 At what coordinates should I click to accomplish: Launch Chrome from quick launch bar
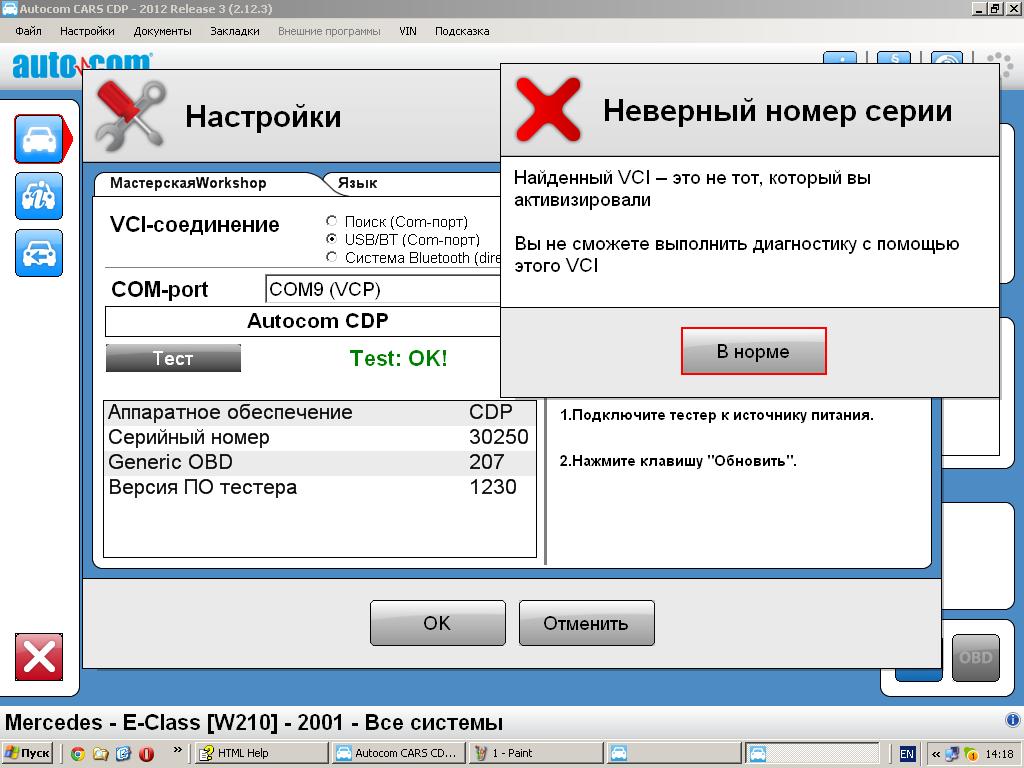(x=78, y=754)
